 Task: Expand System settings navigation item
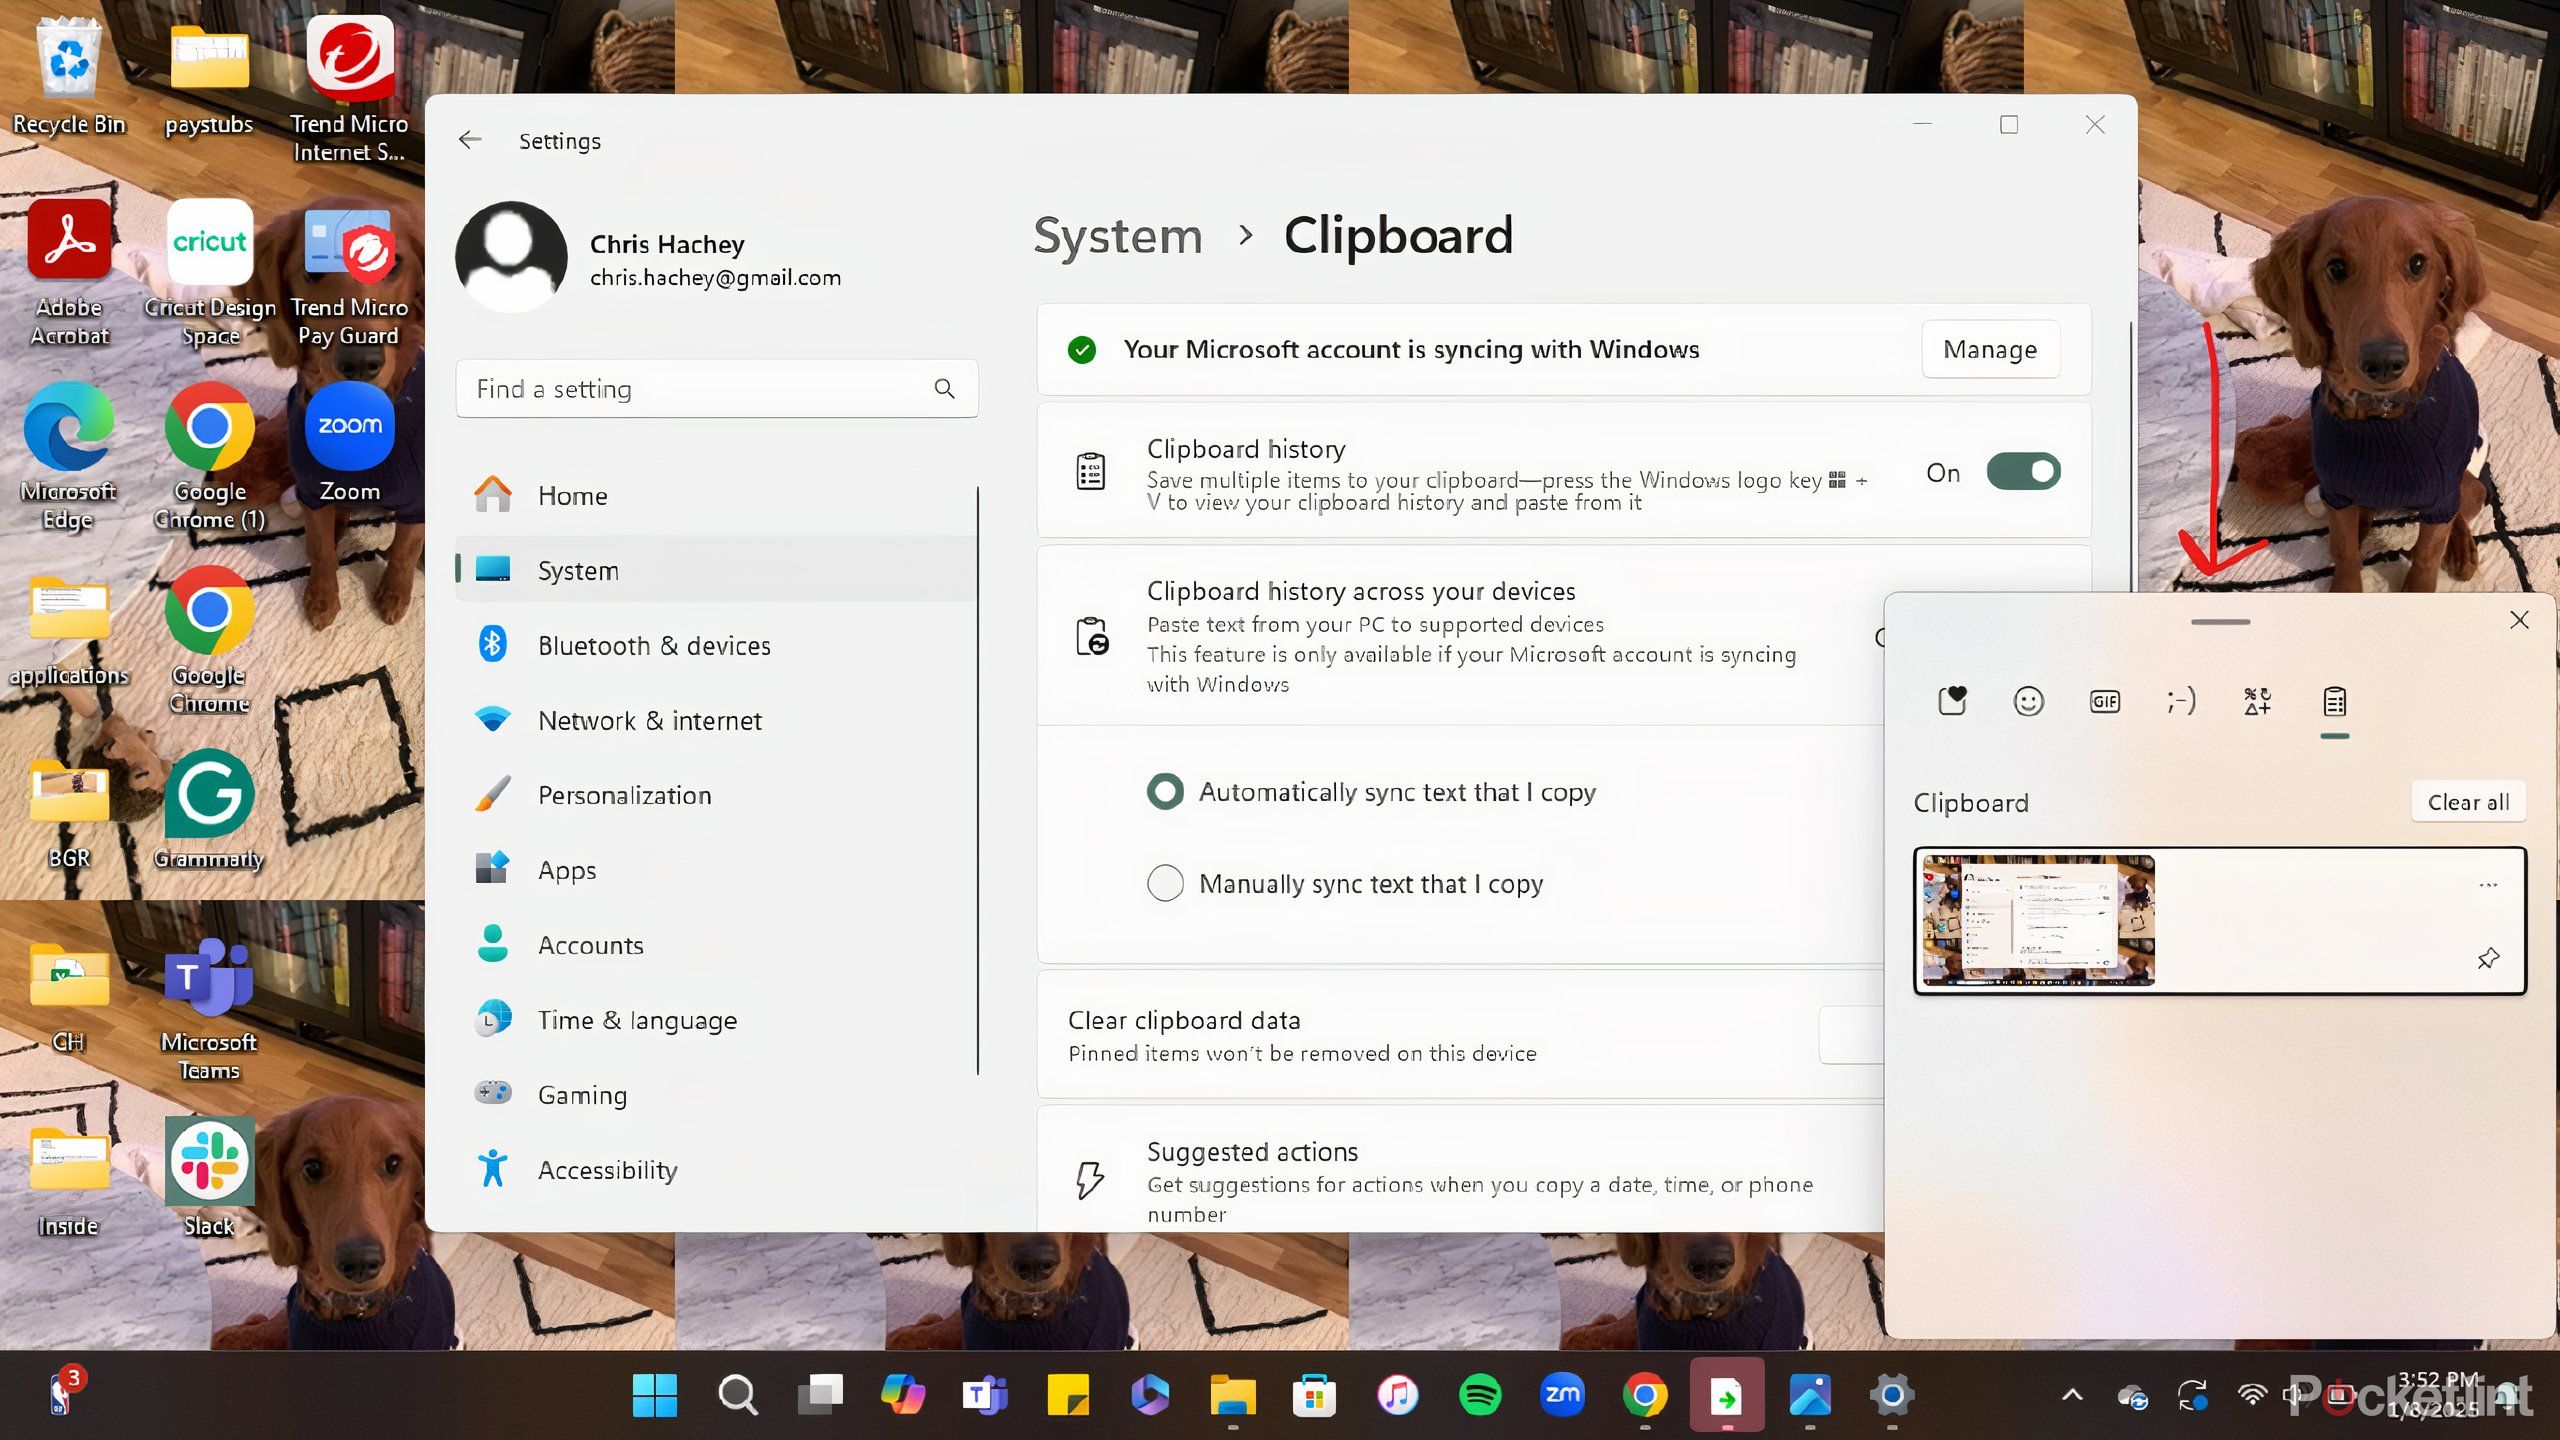click(578, 570)
